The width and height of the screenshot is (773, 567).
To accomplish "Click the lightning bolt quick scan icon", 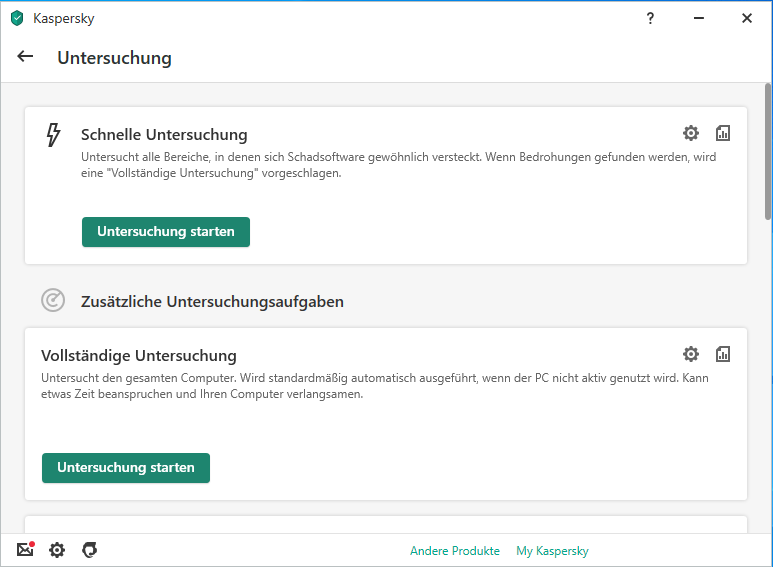I will click(x=54, y=135).
